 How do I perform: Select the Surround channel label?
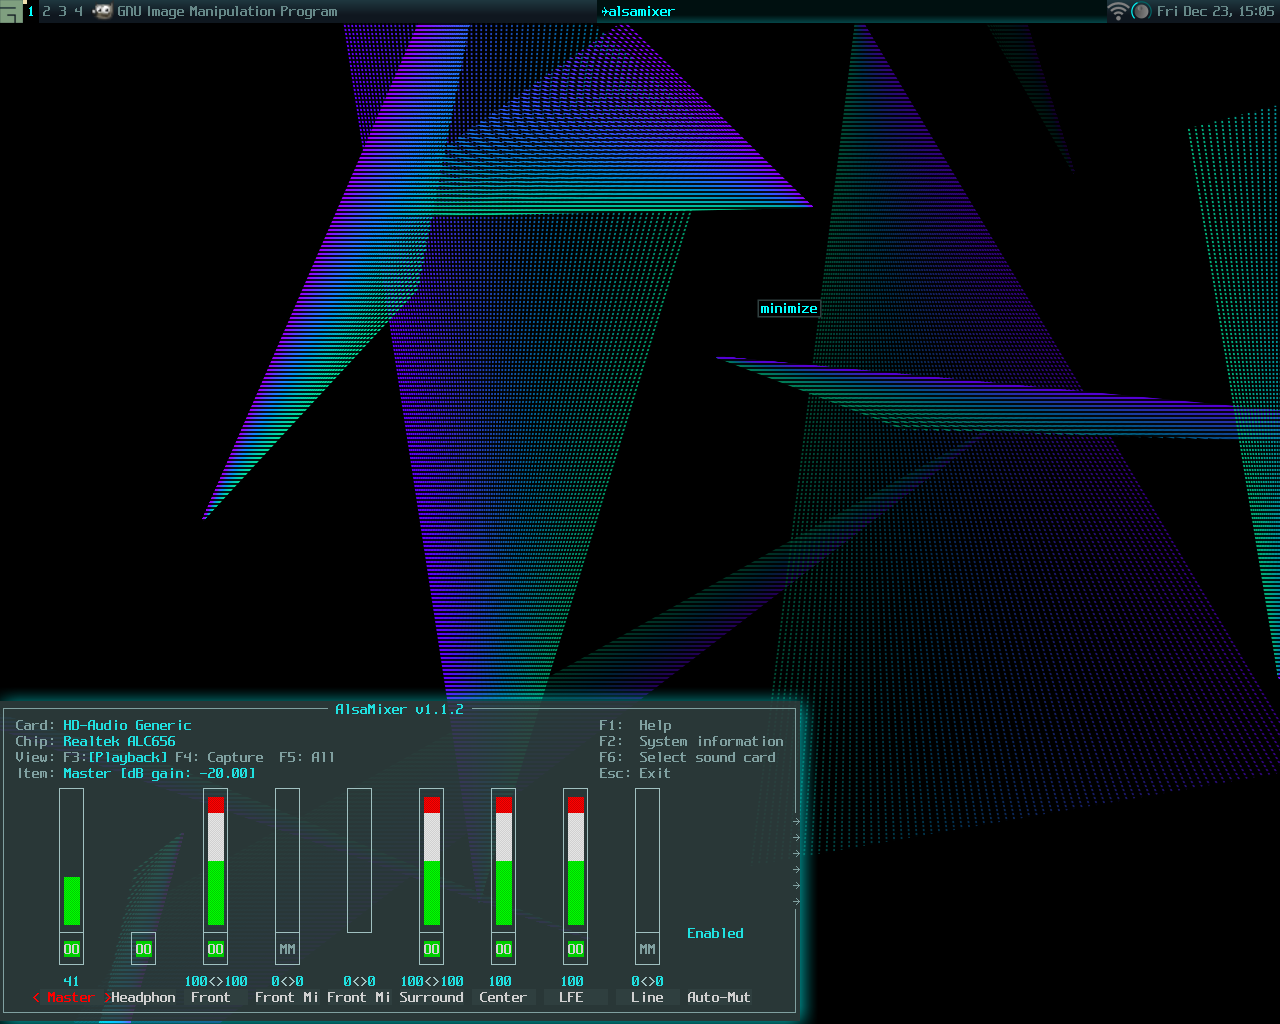pyautogui.click(x=432, y=998)
